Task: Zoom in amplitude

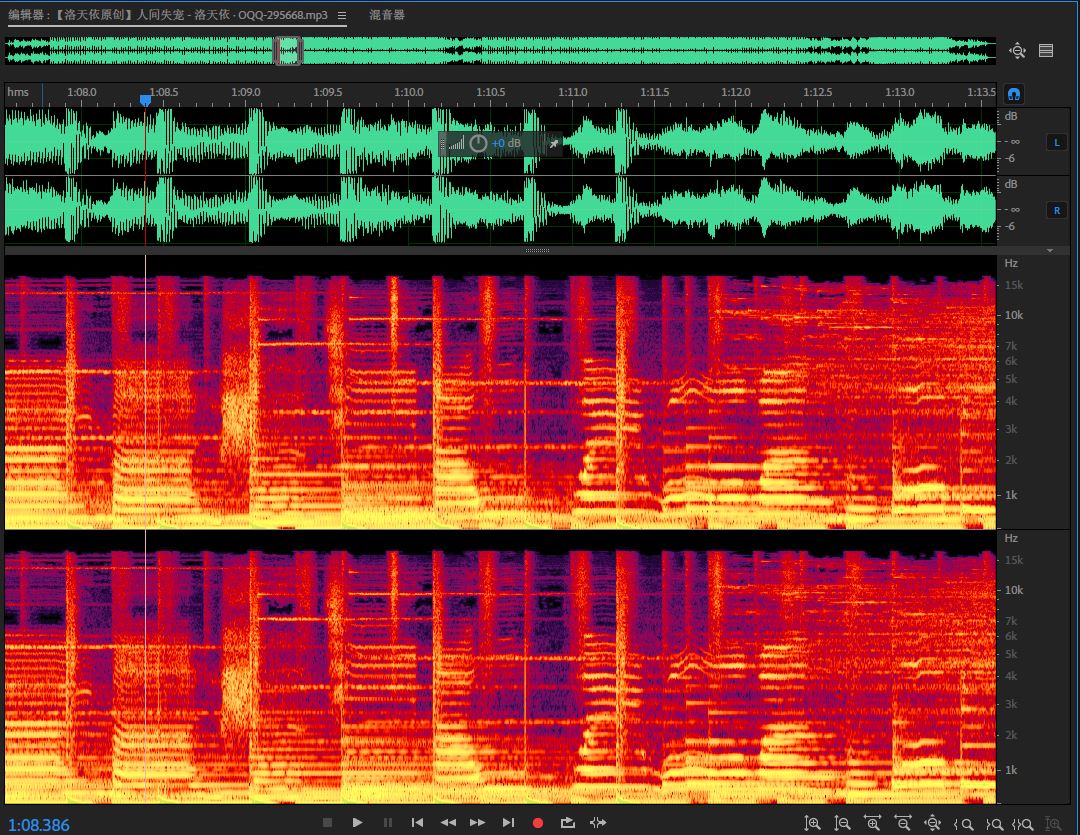Action: pos(812,823)
